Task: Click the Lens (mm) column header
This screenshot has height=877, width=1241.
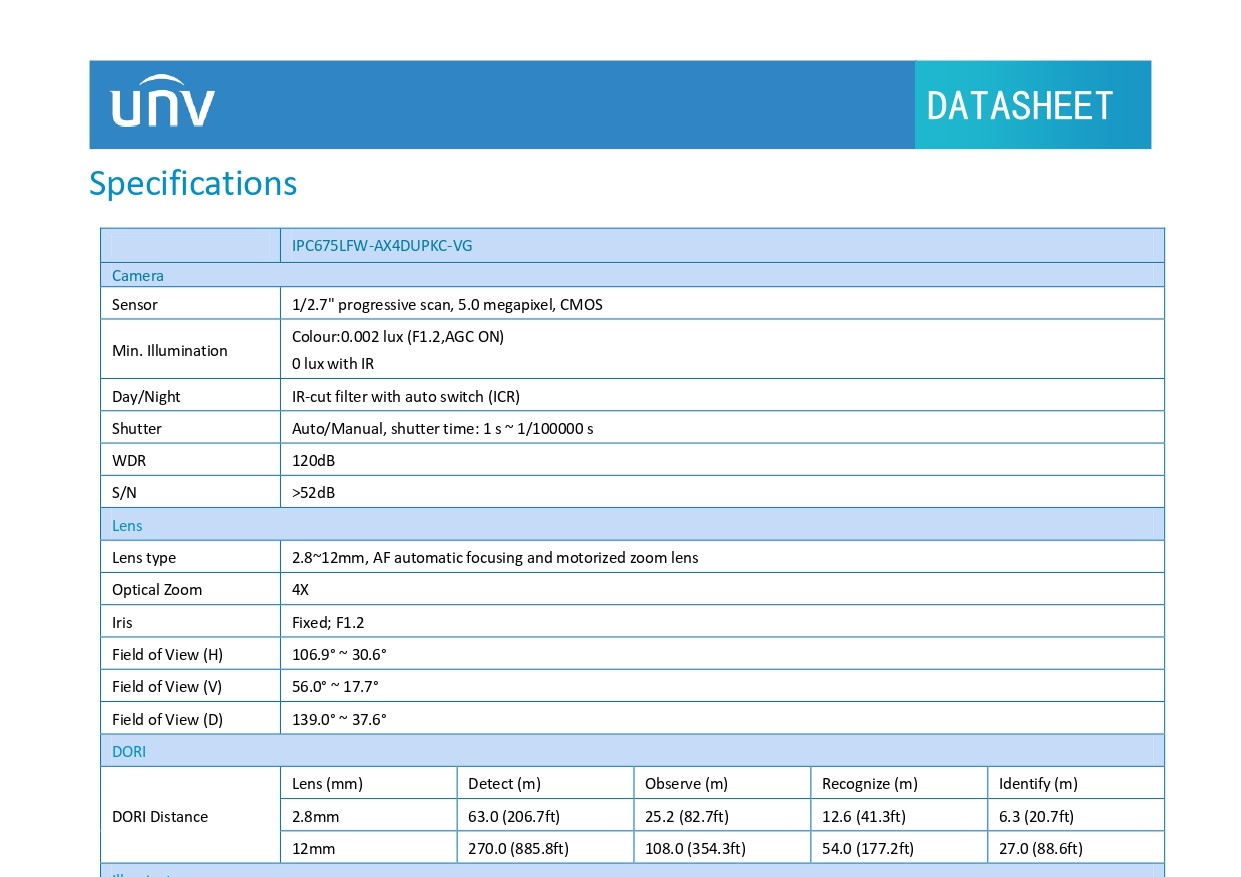Action: click(327, 783)
